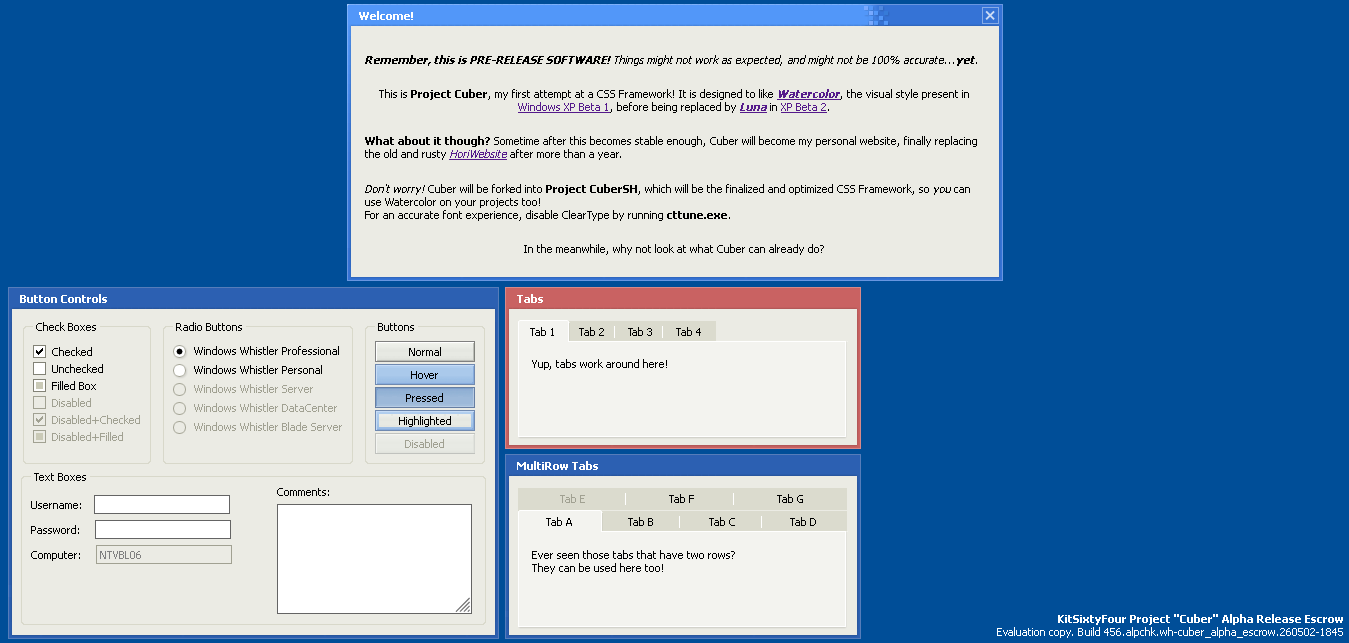Click the 'Username:' label
The width and height of the screenshot is (1349, 643).
(x=56, y=505)
